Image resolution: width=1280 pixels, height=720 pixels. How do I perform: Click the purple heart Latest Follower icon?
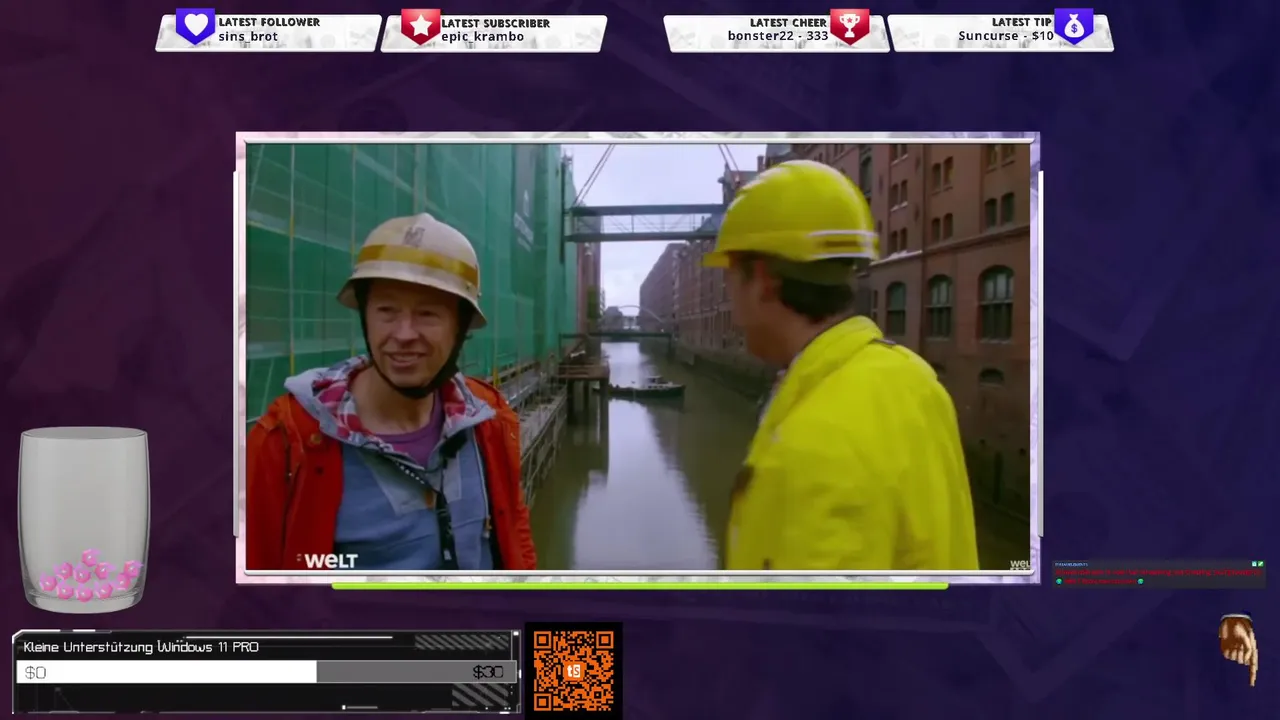point(195,26)
